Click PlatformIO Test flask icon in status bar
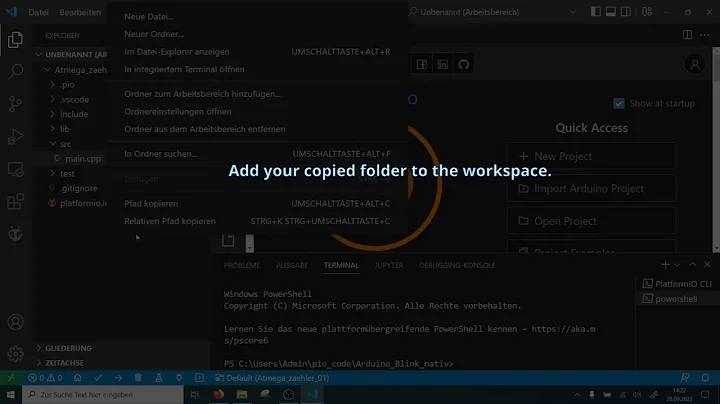Screen dimensions: 720x404 [158, 378]
